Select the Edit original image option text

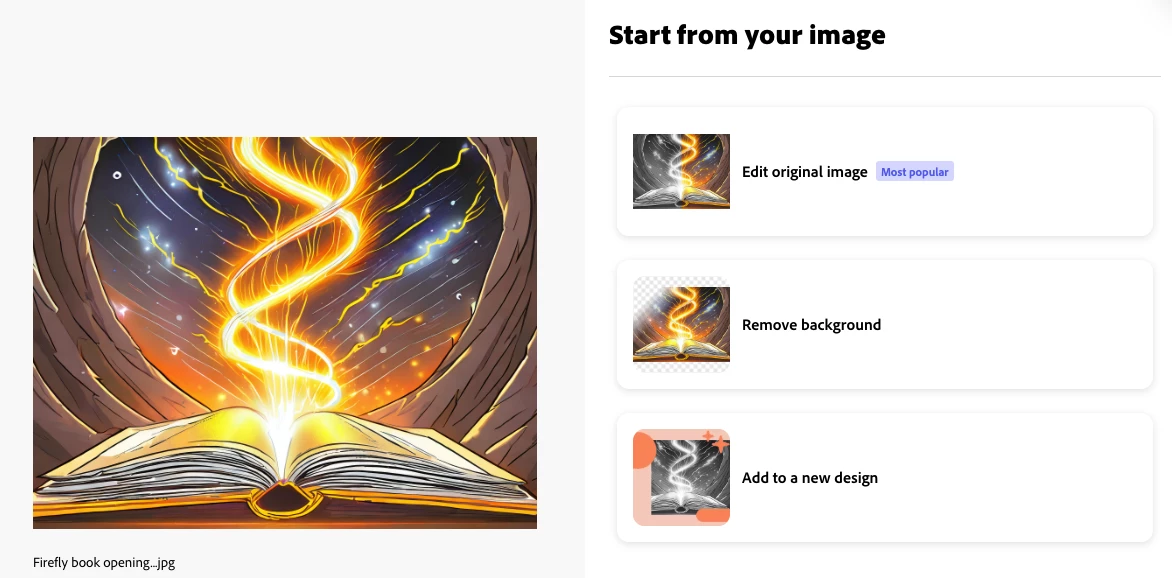click(x=804, y=171)
